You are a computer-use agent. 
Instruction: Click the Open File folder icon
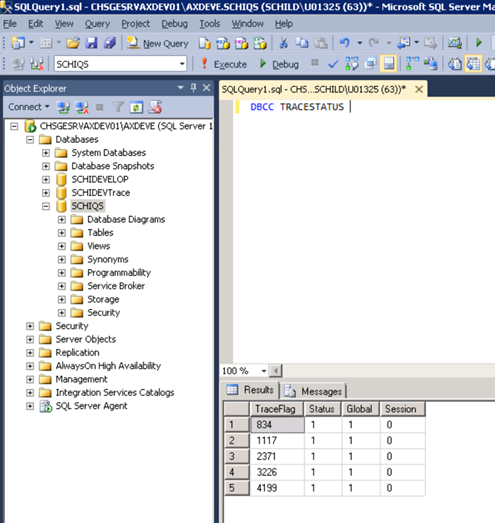73,43
